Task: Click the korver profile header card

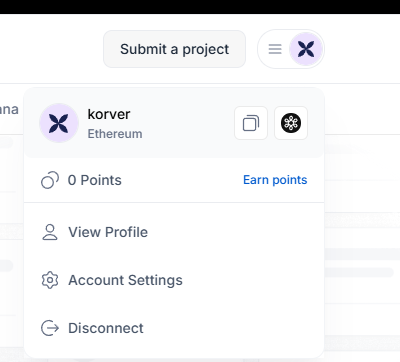Action: pos(174,123)
